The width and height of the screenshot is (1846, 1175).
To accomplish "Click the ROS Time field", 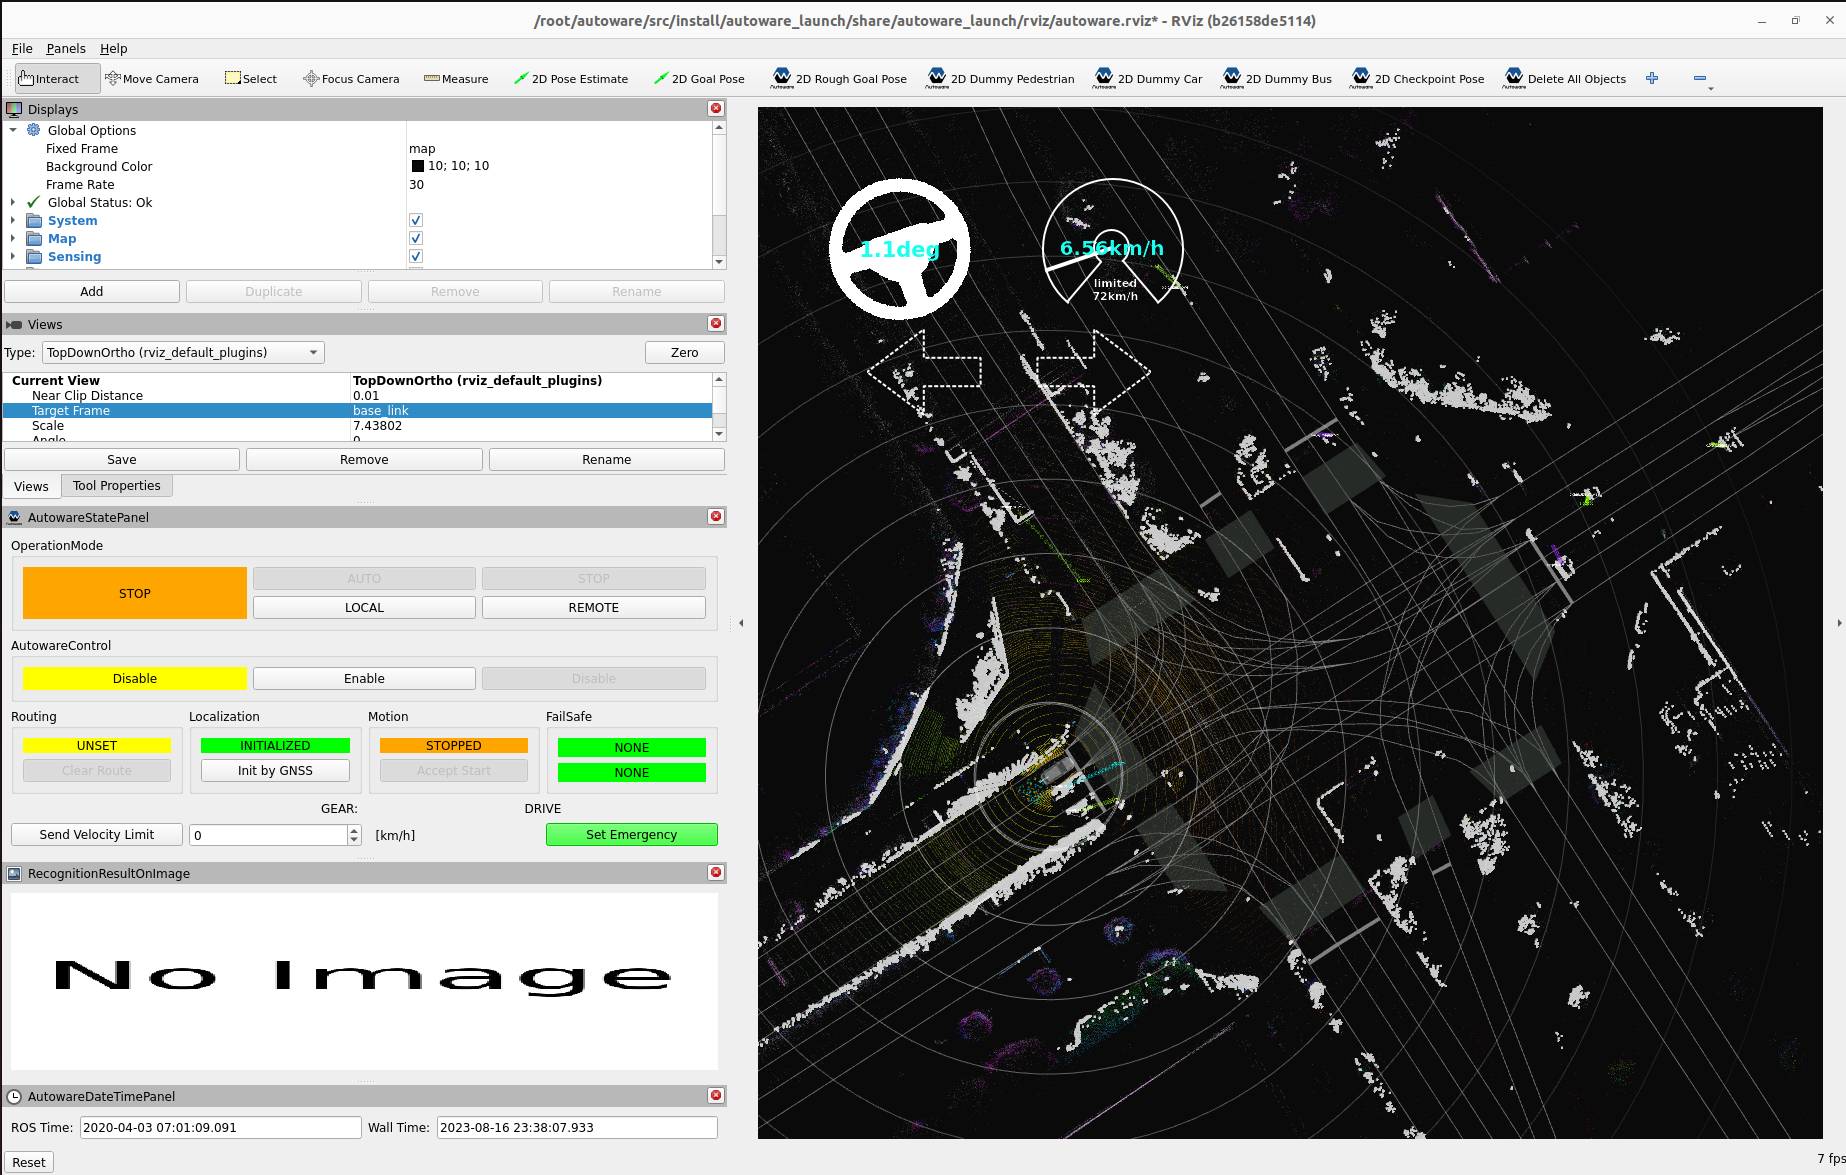I will pyautogui.click(x=220, y=1127).
